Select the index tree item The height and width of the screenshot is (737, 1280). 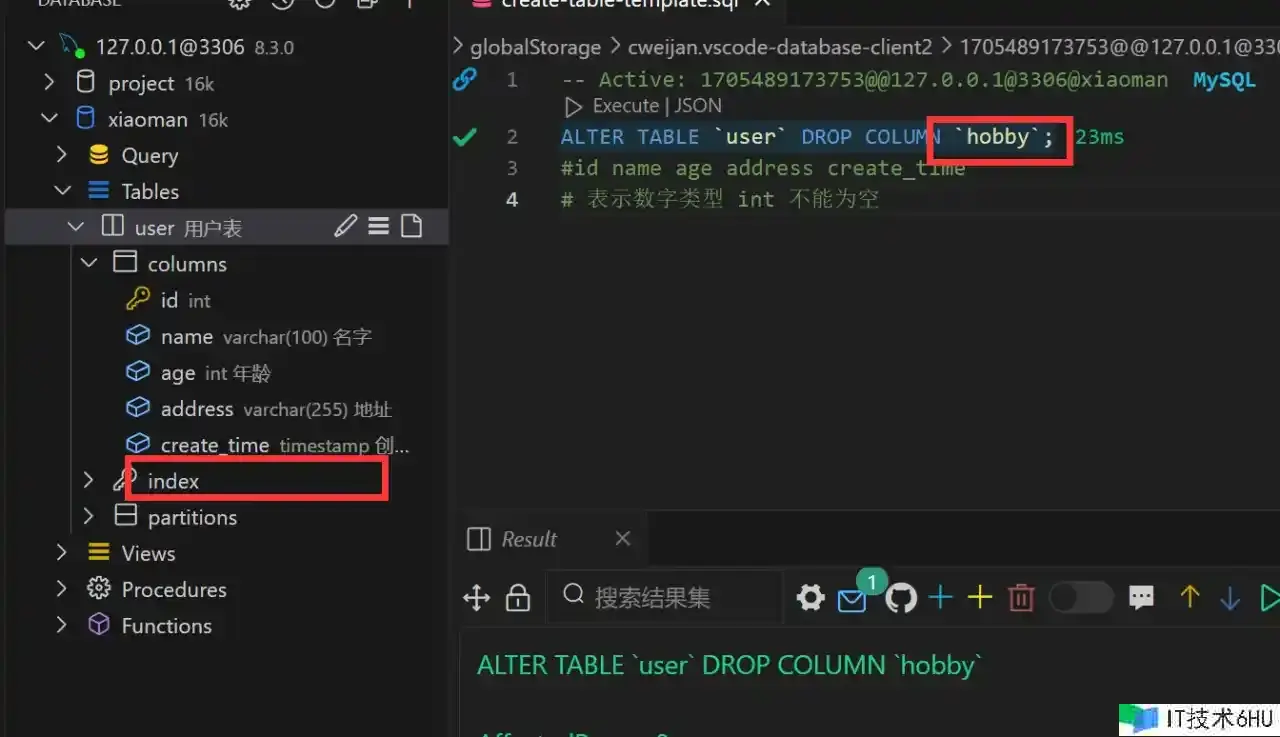click(226, 481)
